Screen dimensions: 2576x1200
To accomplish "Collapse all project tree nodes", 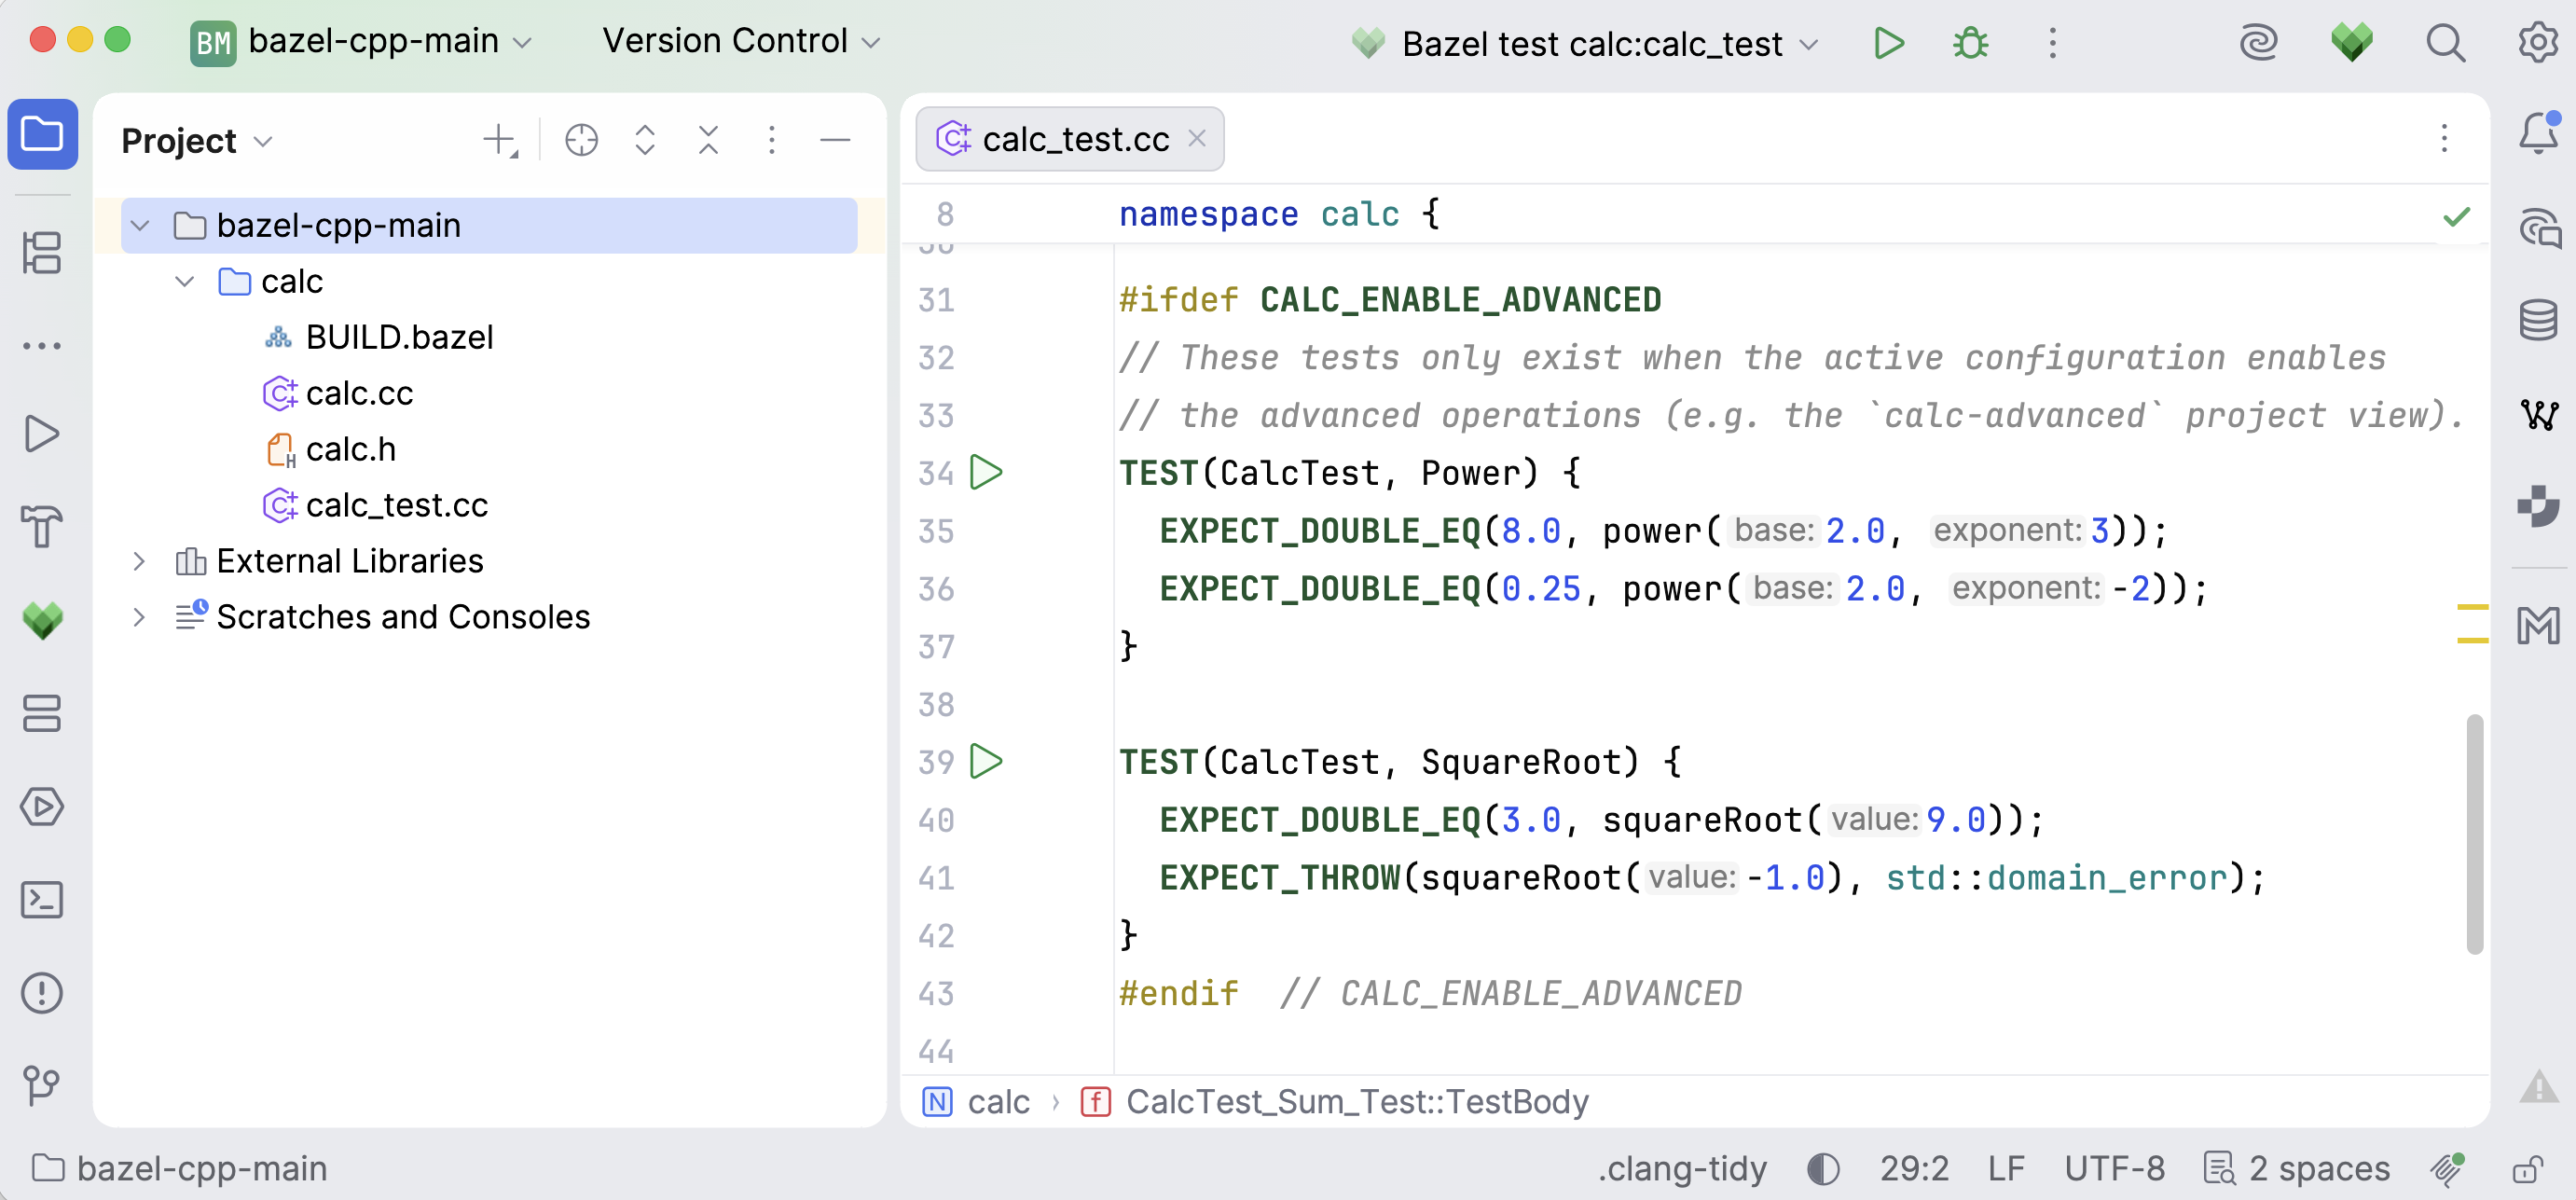I will pos(708,140).
